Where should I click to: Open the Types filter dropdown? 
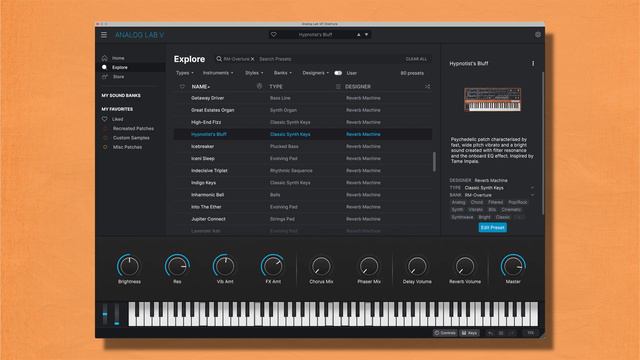tap(184, 73)
